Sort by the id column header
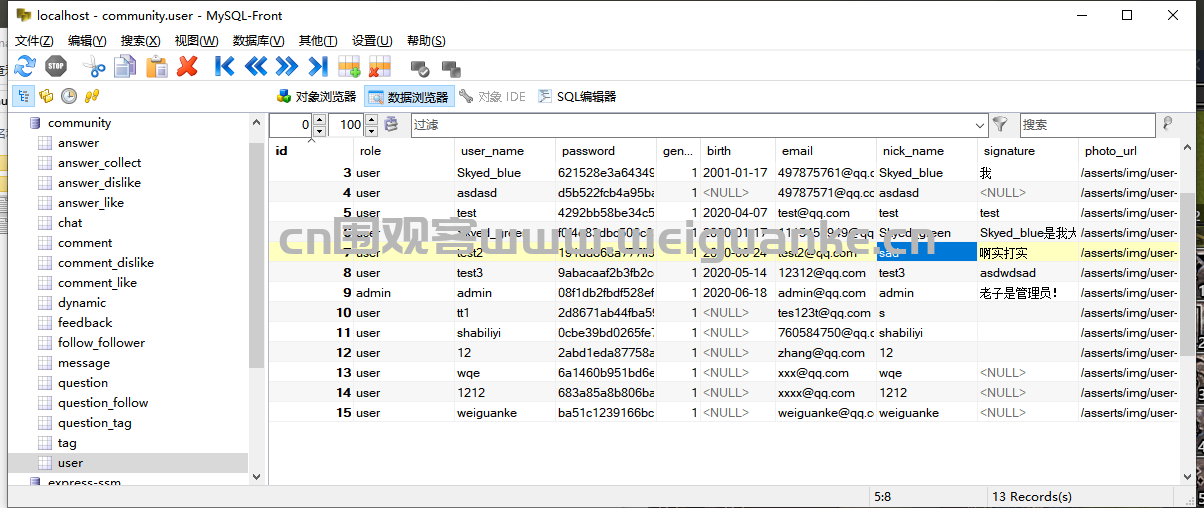 click(312, 151)
